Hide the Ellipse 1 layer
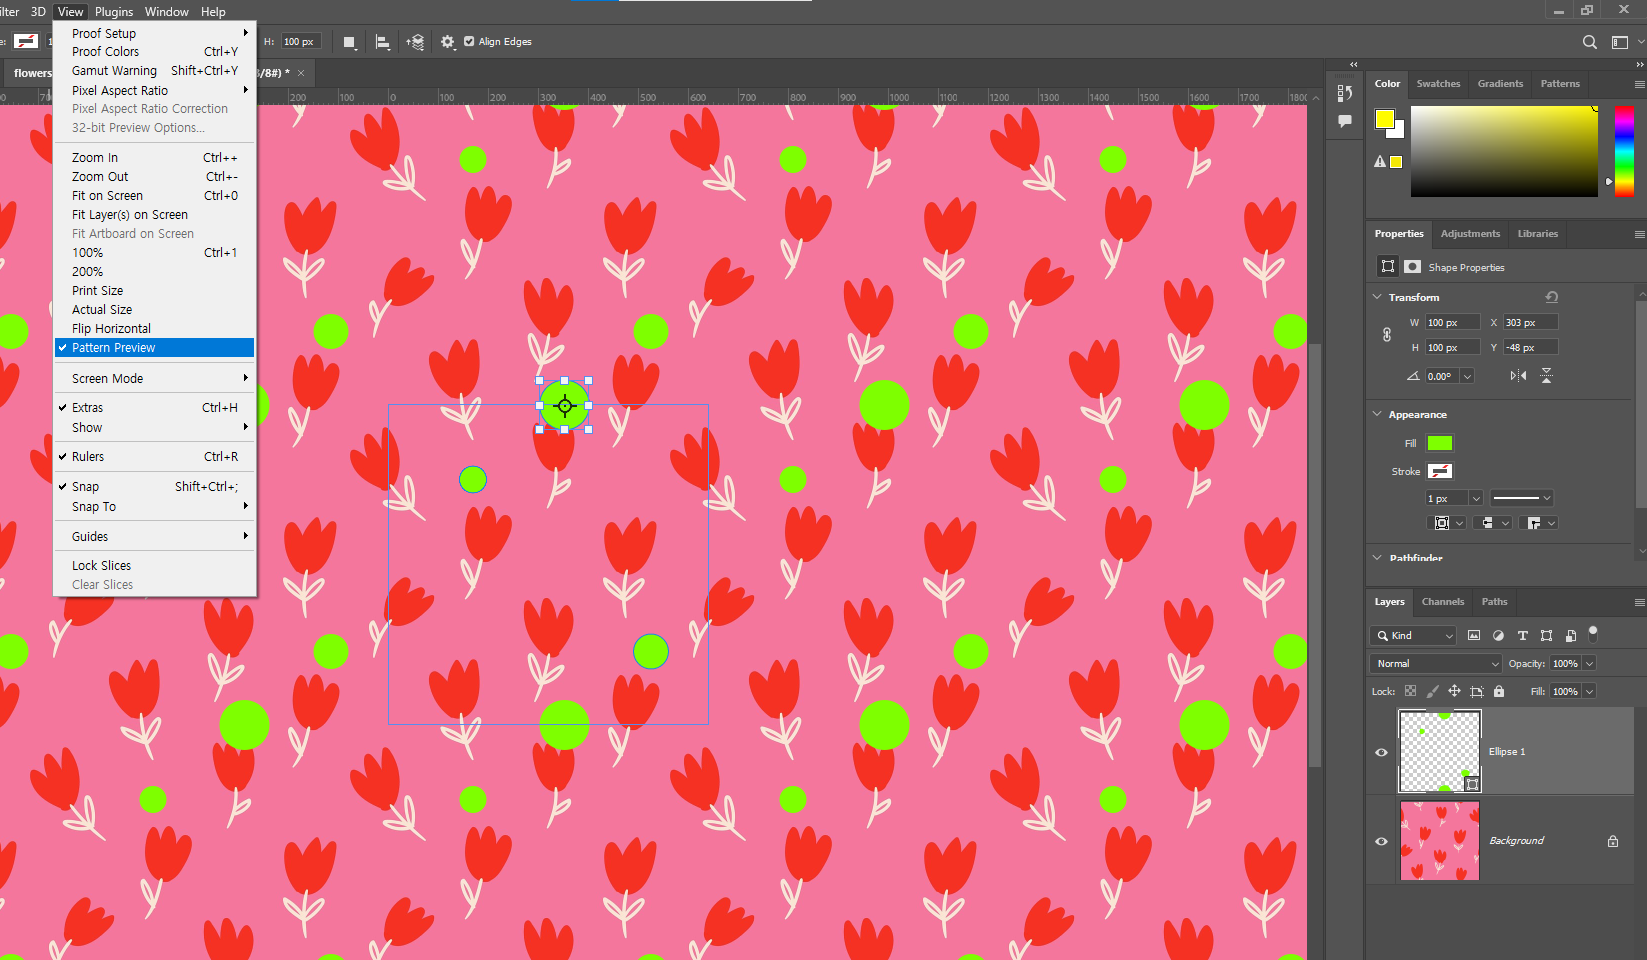 coord(1381,752)
